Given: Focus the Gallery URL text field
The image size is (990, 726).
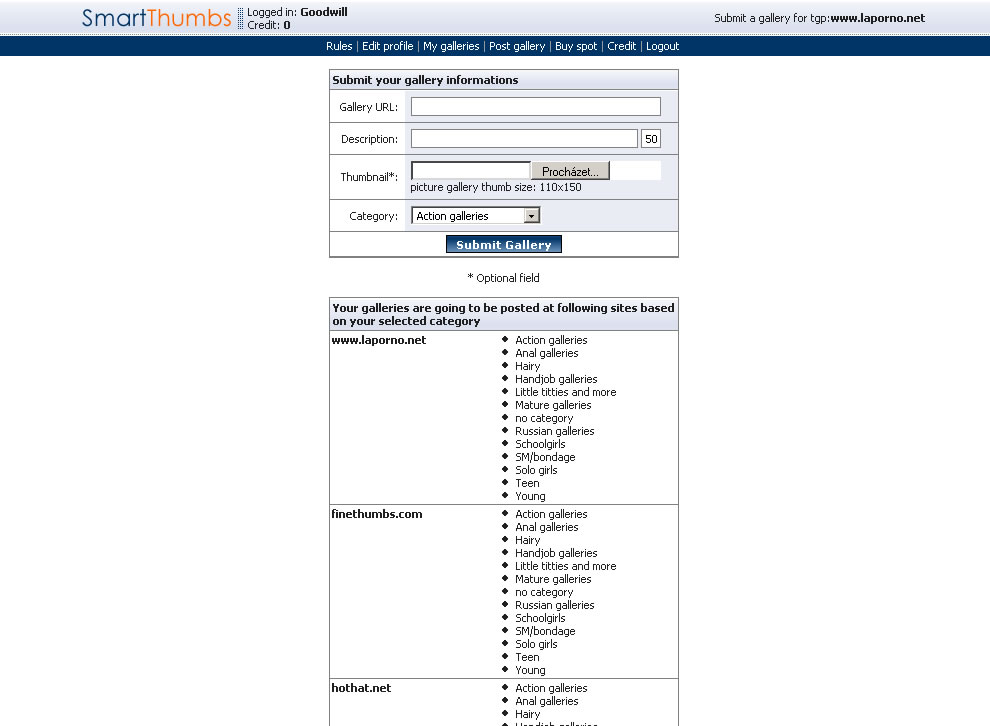Looking at the screenshot, I should 535,107.
